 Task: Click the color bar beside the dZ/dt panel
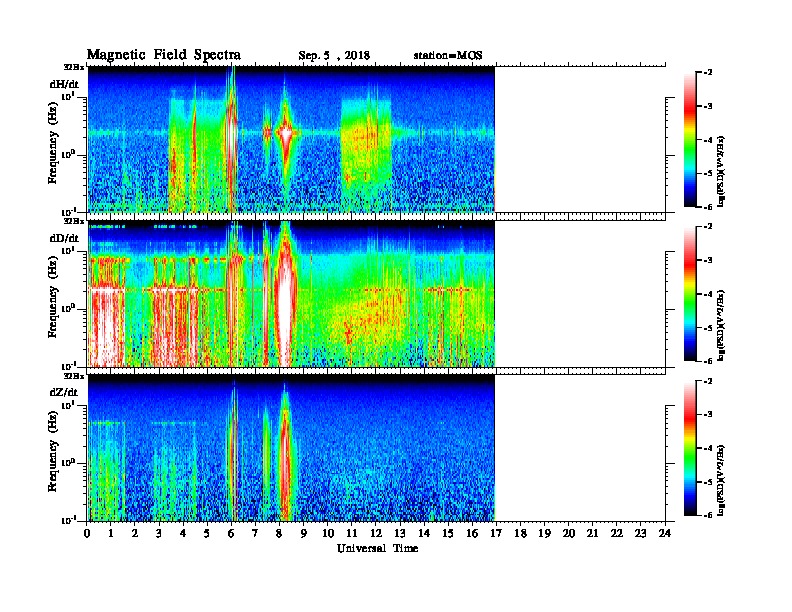click(x=690, y=448)
